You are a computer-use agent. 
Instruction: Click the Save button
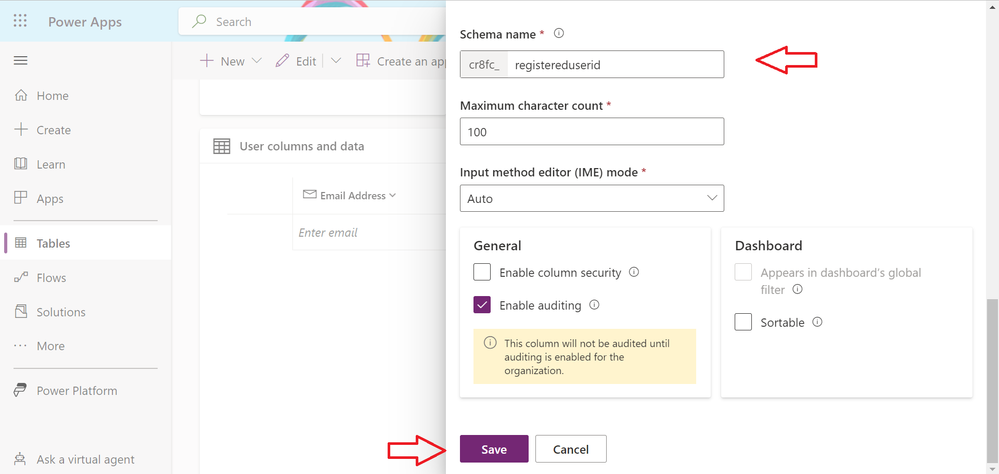pyautogui.click(x=494, y=449)
